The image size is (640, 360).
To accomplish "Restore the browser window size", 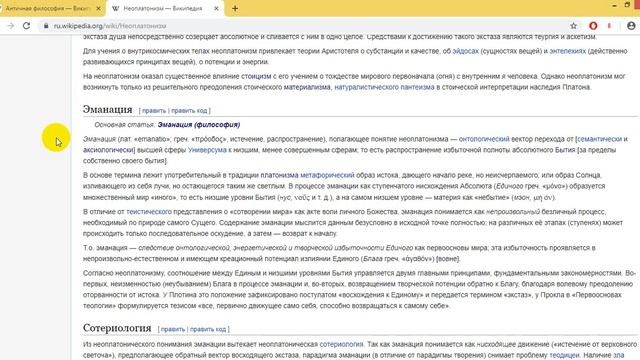I will pos(627,5).
